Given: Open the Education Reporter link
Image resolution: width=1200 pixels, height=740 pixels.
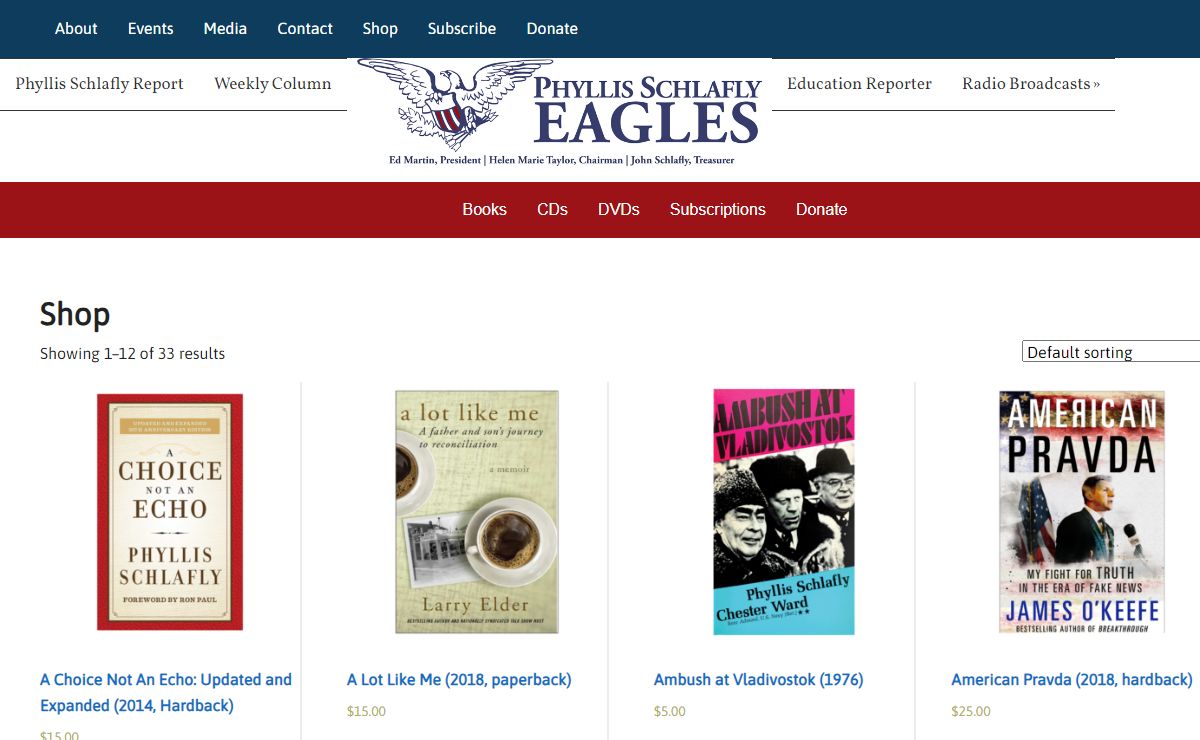Looking at the screenshot, I should pos(859,84).
